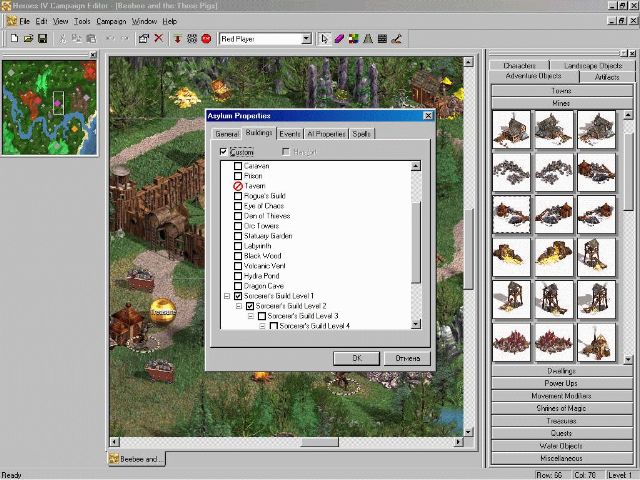Open the AI Properties tab
This screenshot has height=480, width=640.
[x=326, y=134]
